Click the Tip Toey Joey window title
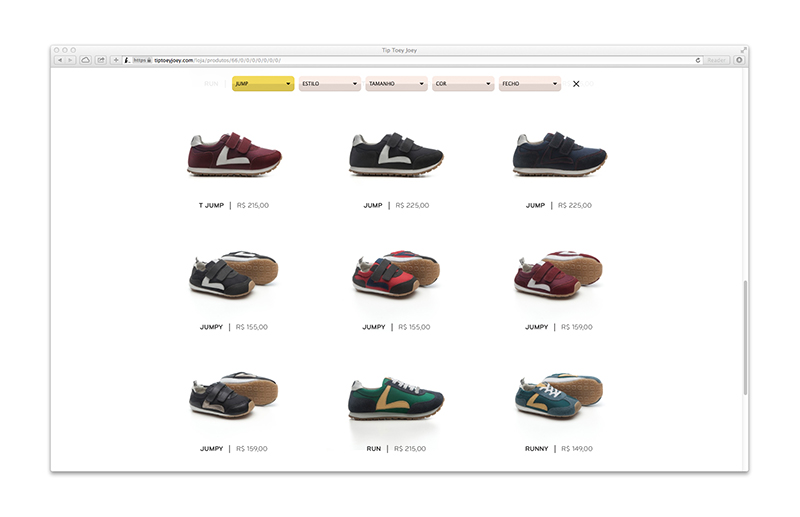Screen dimensions: 800x517 tap(399, 50)
